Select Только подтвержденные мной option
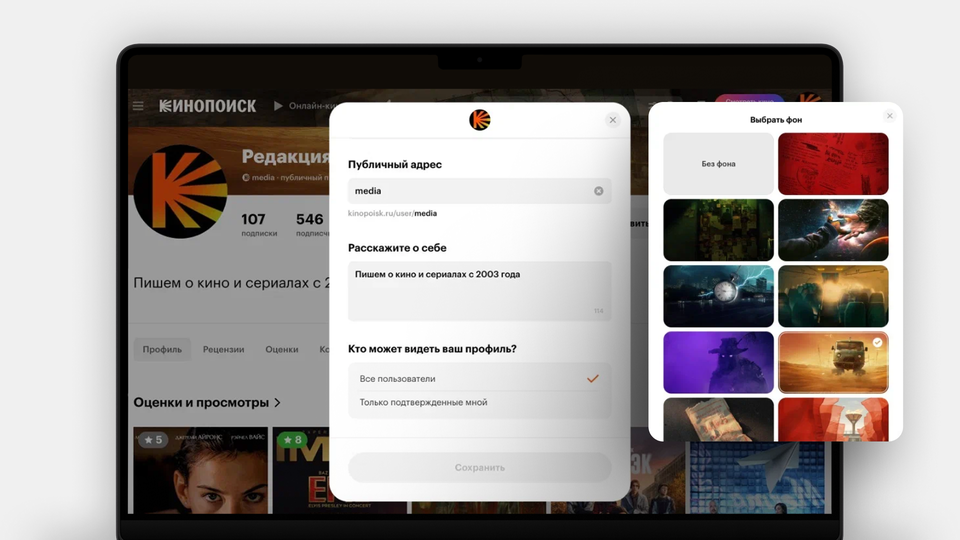Image resolution: width=960 pixels, height=540 pixels. click(479, 402)
